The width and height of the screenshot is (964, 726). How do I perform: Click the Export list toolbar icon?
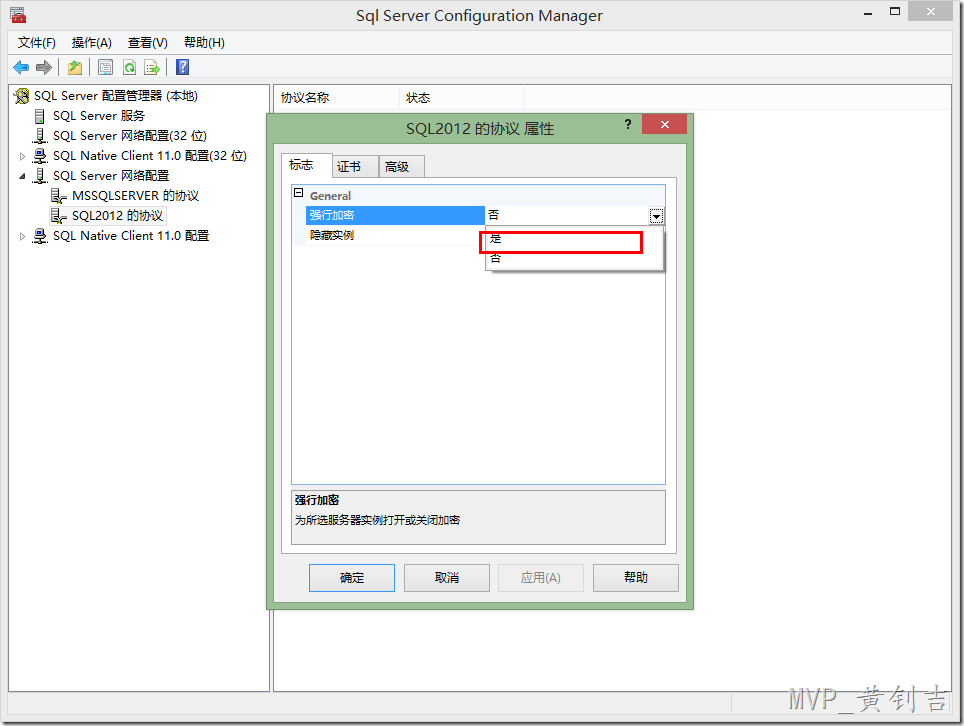tap(151, 67)
